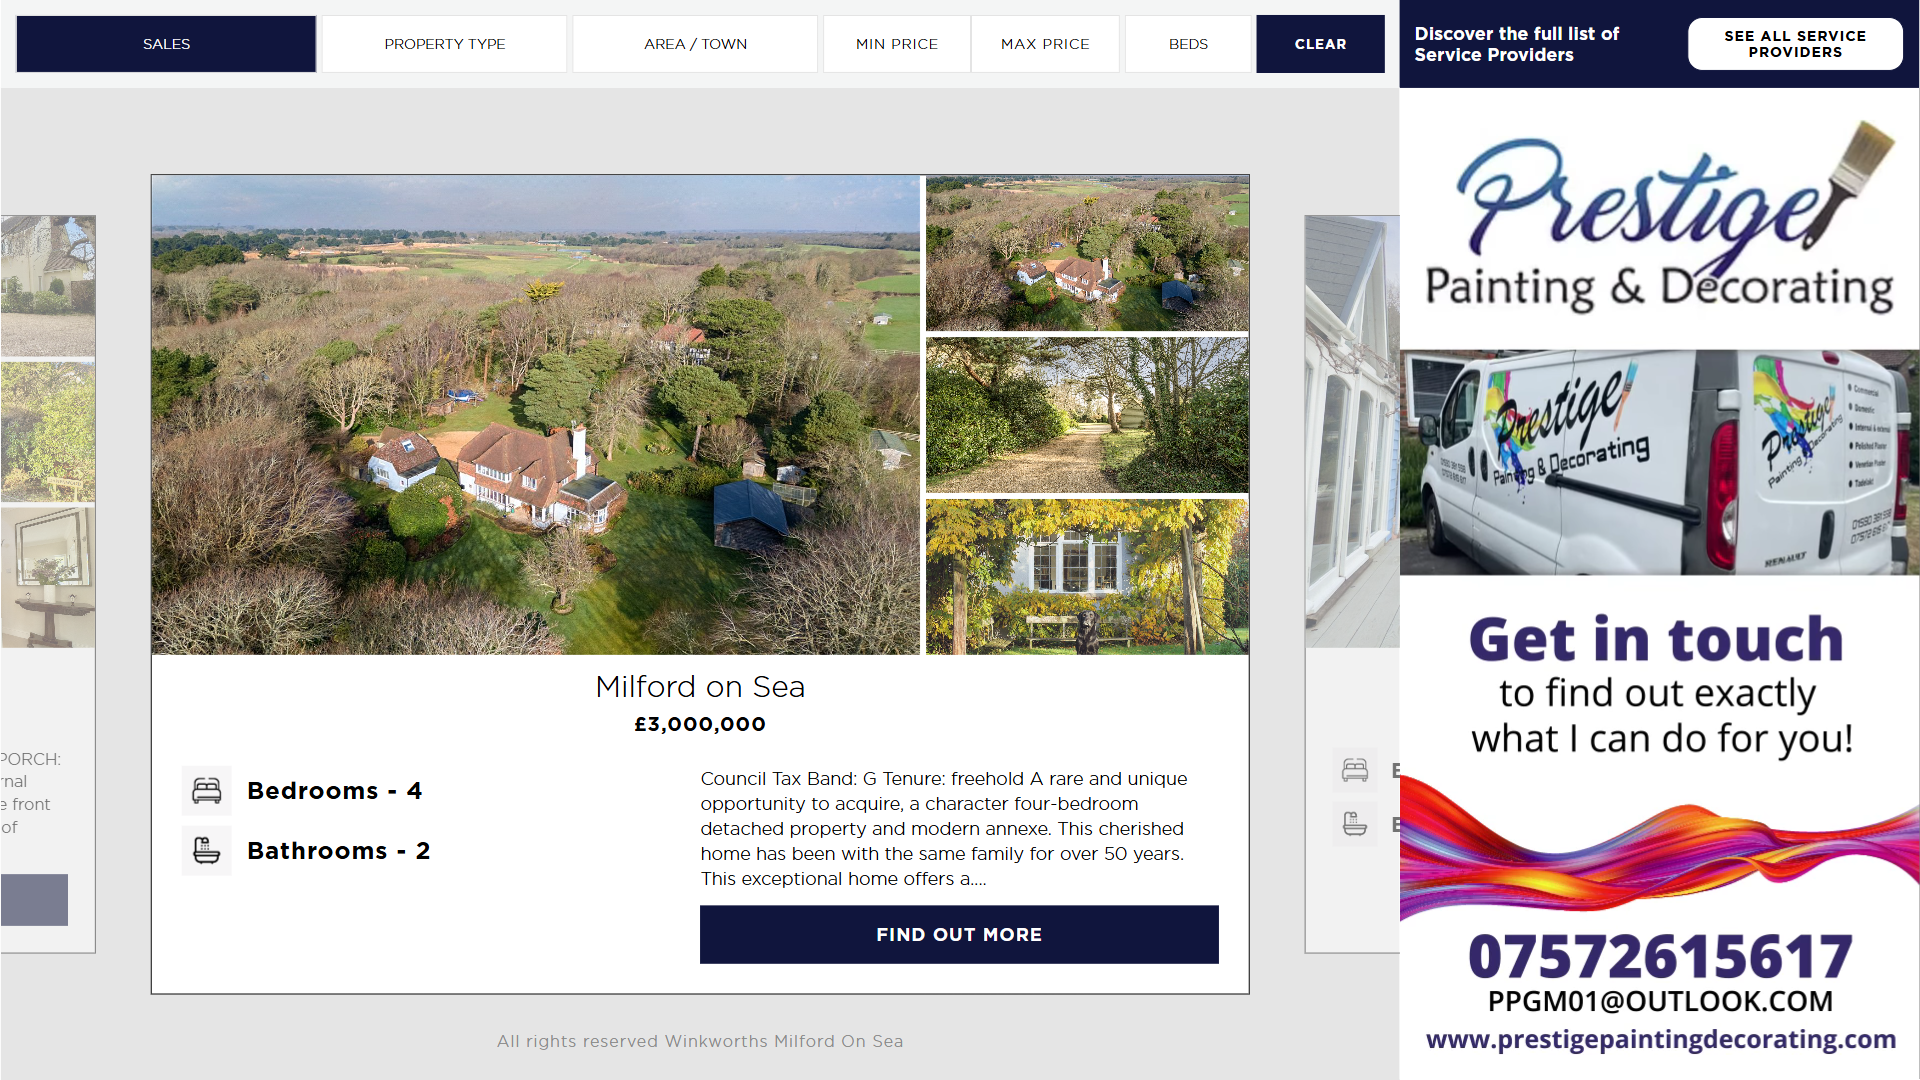The width and height of the screenshot is (1920, 1080).
Task: Open the MIN PRICE selector
Action: click(x=897, y=44)
